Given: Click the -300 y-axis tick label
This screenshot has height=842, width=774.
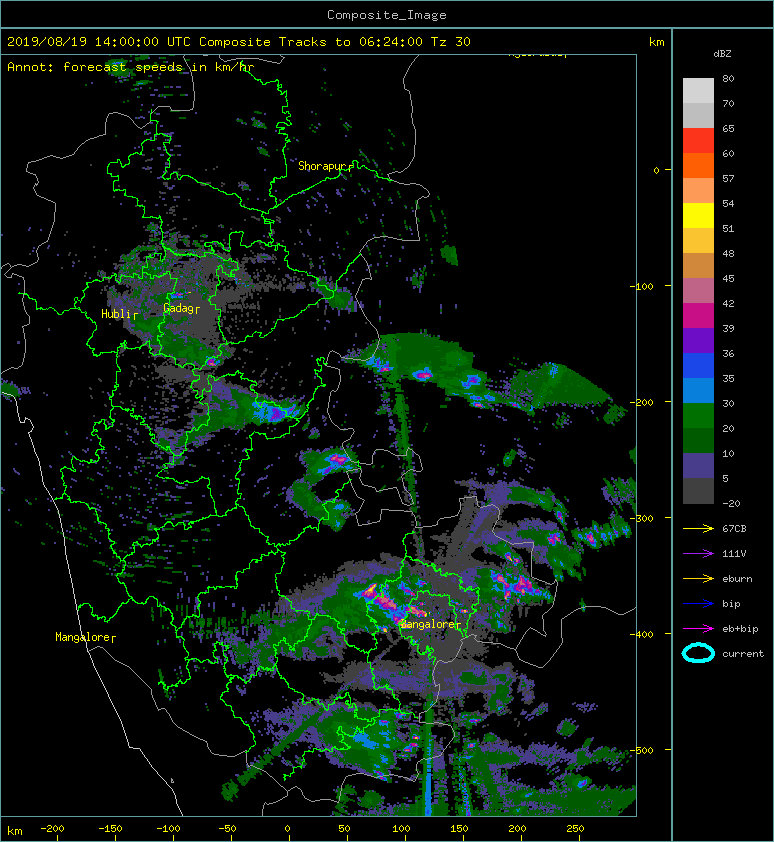Looking at the screenshot, I should point(641,519).
